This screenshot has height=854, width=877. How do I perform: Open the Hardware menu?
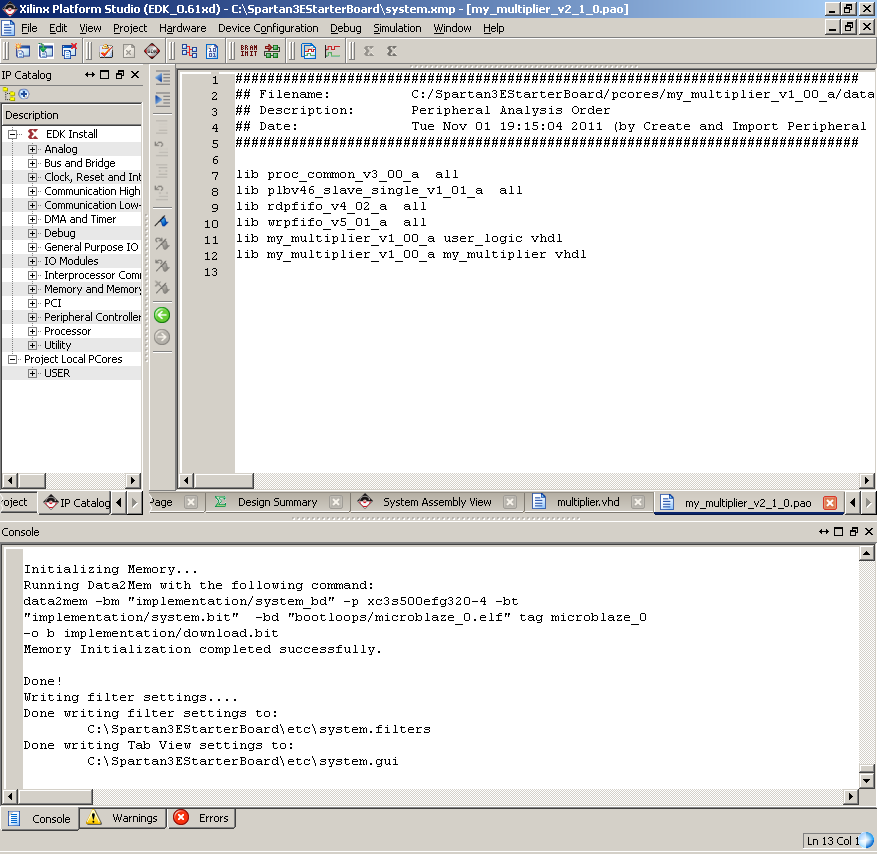pyautogui.click(x=182, y=28)
